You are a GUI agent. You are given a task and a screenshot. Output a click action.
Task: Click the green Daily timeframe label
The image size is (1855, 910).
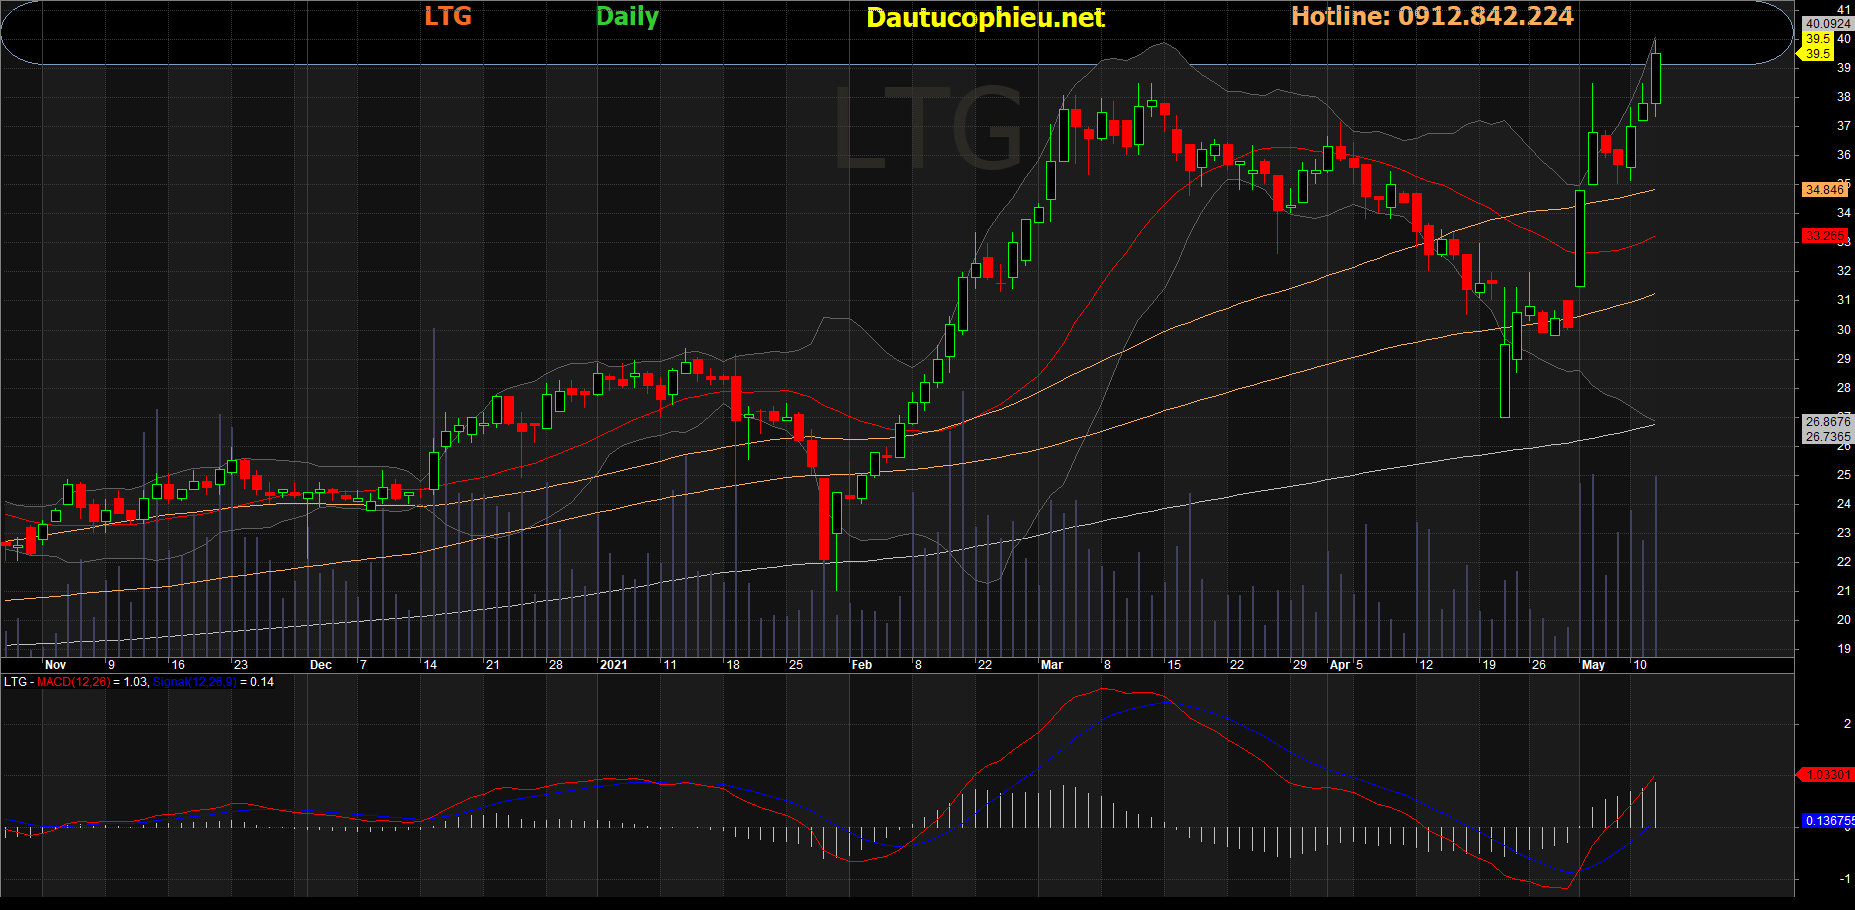click(x=627, y=17)
